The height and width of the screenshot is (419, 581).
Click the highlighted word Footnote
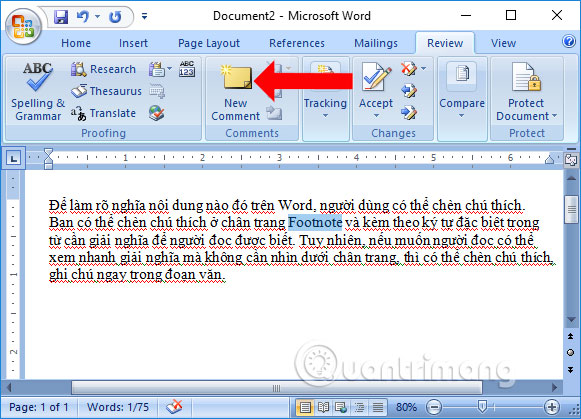pos(315,222)
